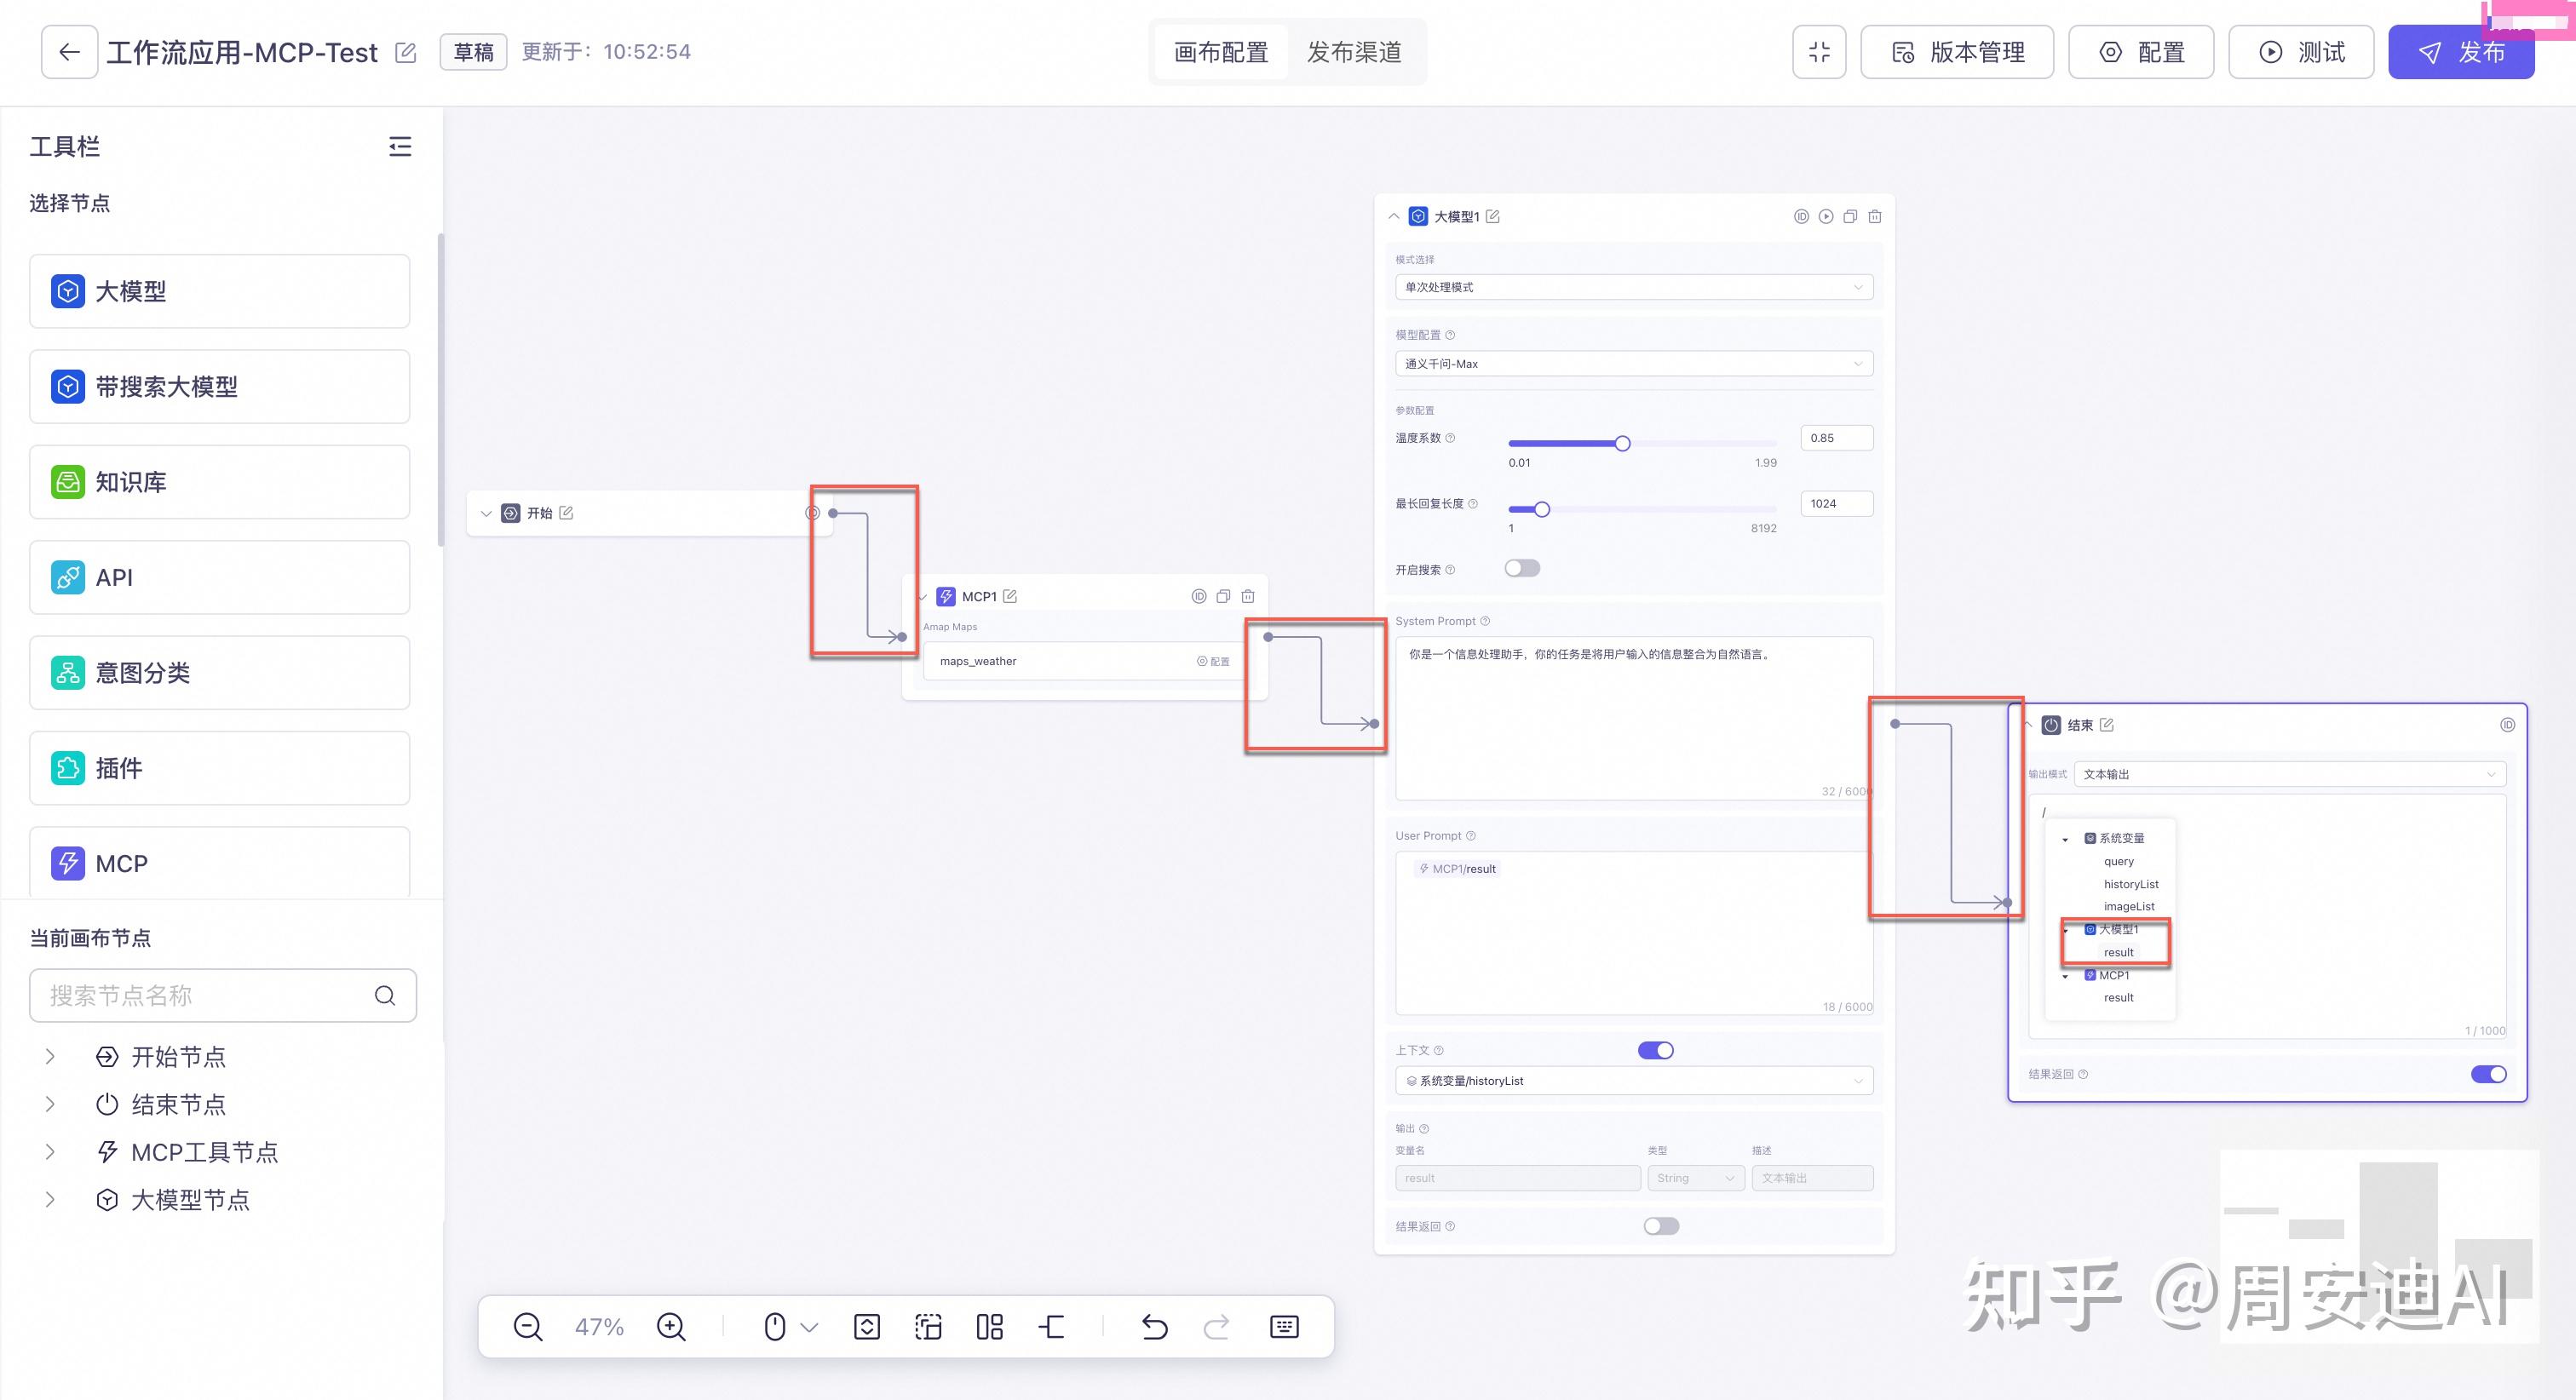Click the back arrow button
The height and width of the screenshot is (1400, 2576).
69,52
